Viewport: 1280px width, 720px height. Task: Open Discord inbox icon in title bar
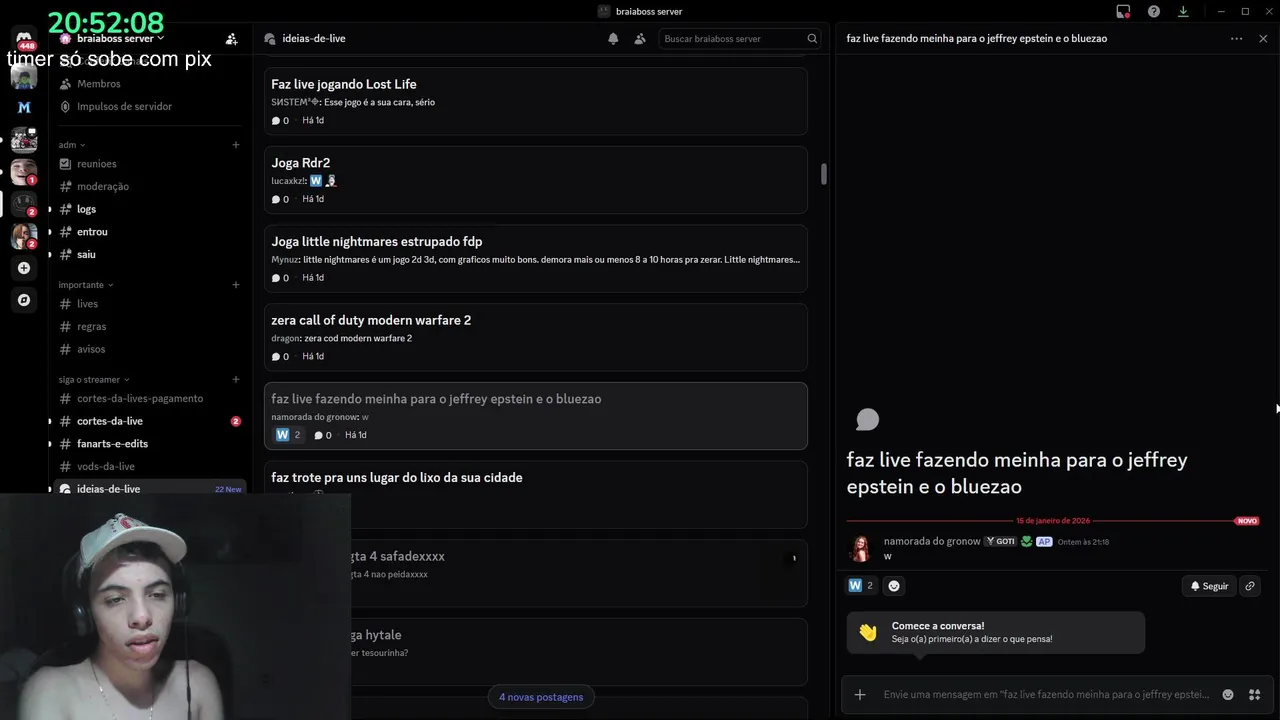(1123, 11)
